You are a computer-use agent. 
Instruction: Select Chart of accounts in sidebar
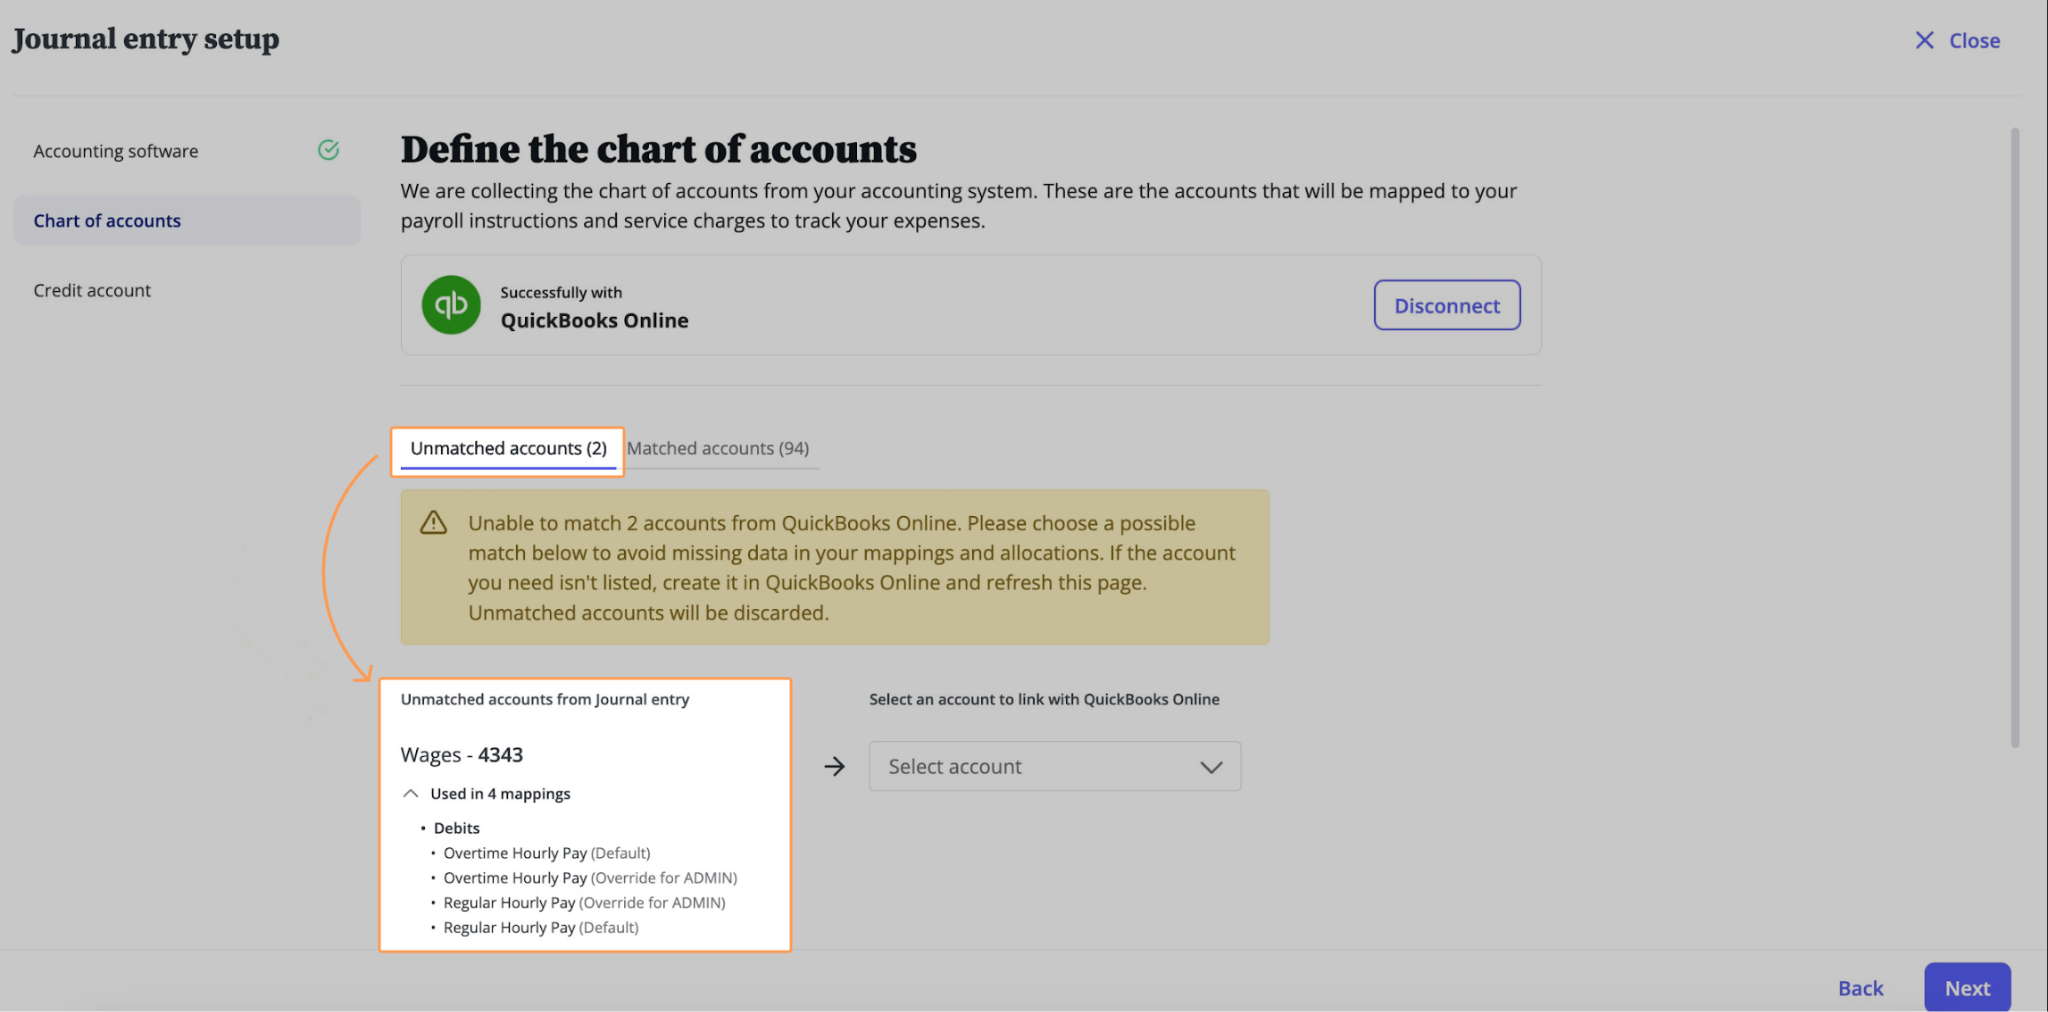pyautogui.click(x=186, y=220)
